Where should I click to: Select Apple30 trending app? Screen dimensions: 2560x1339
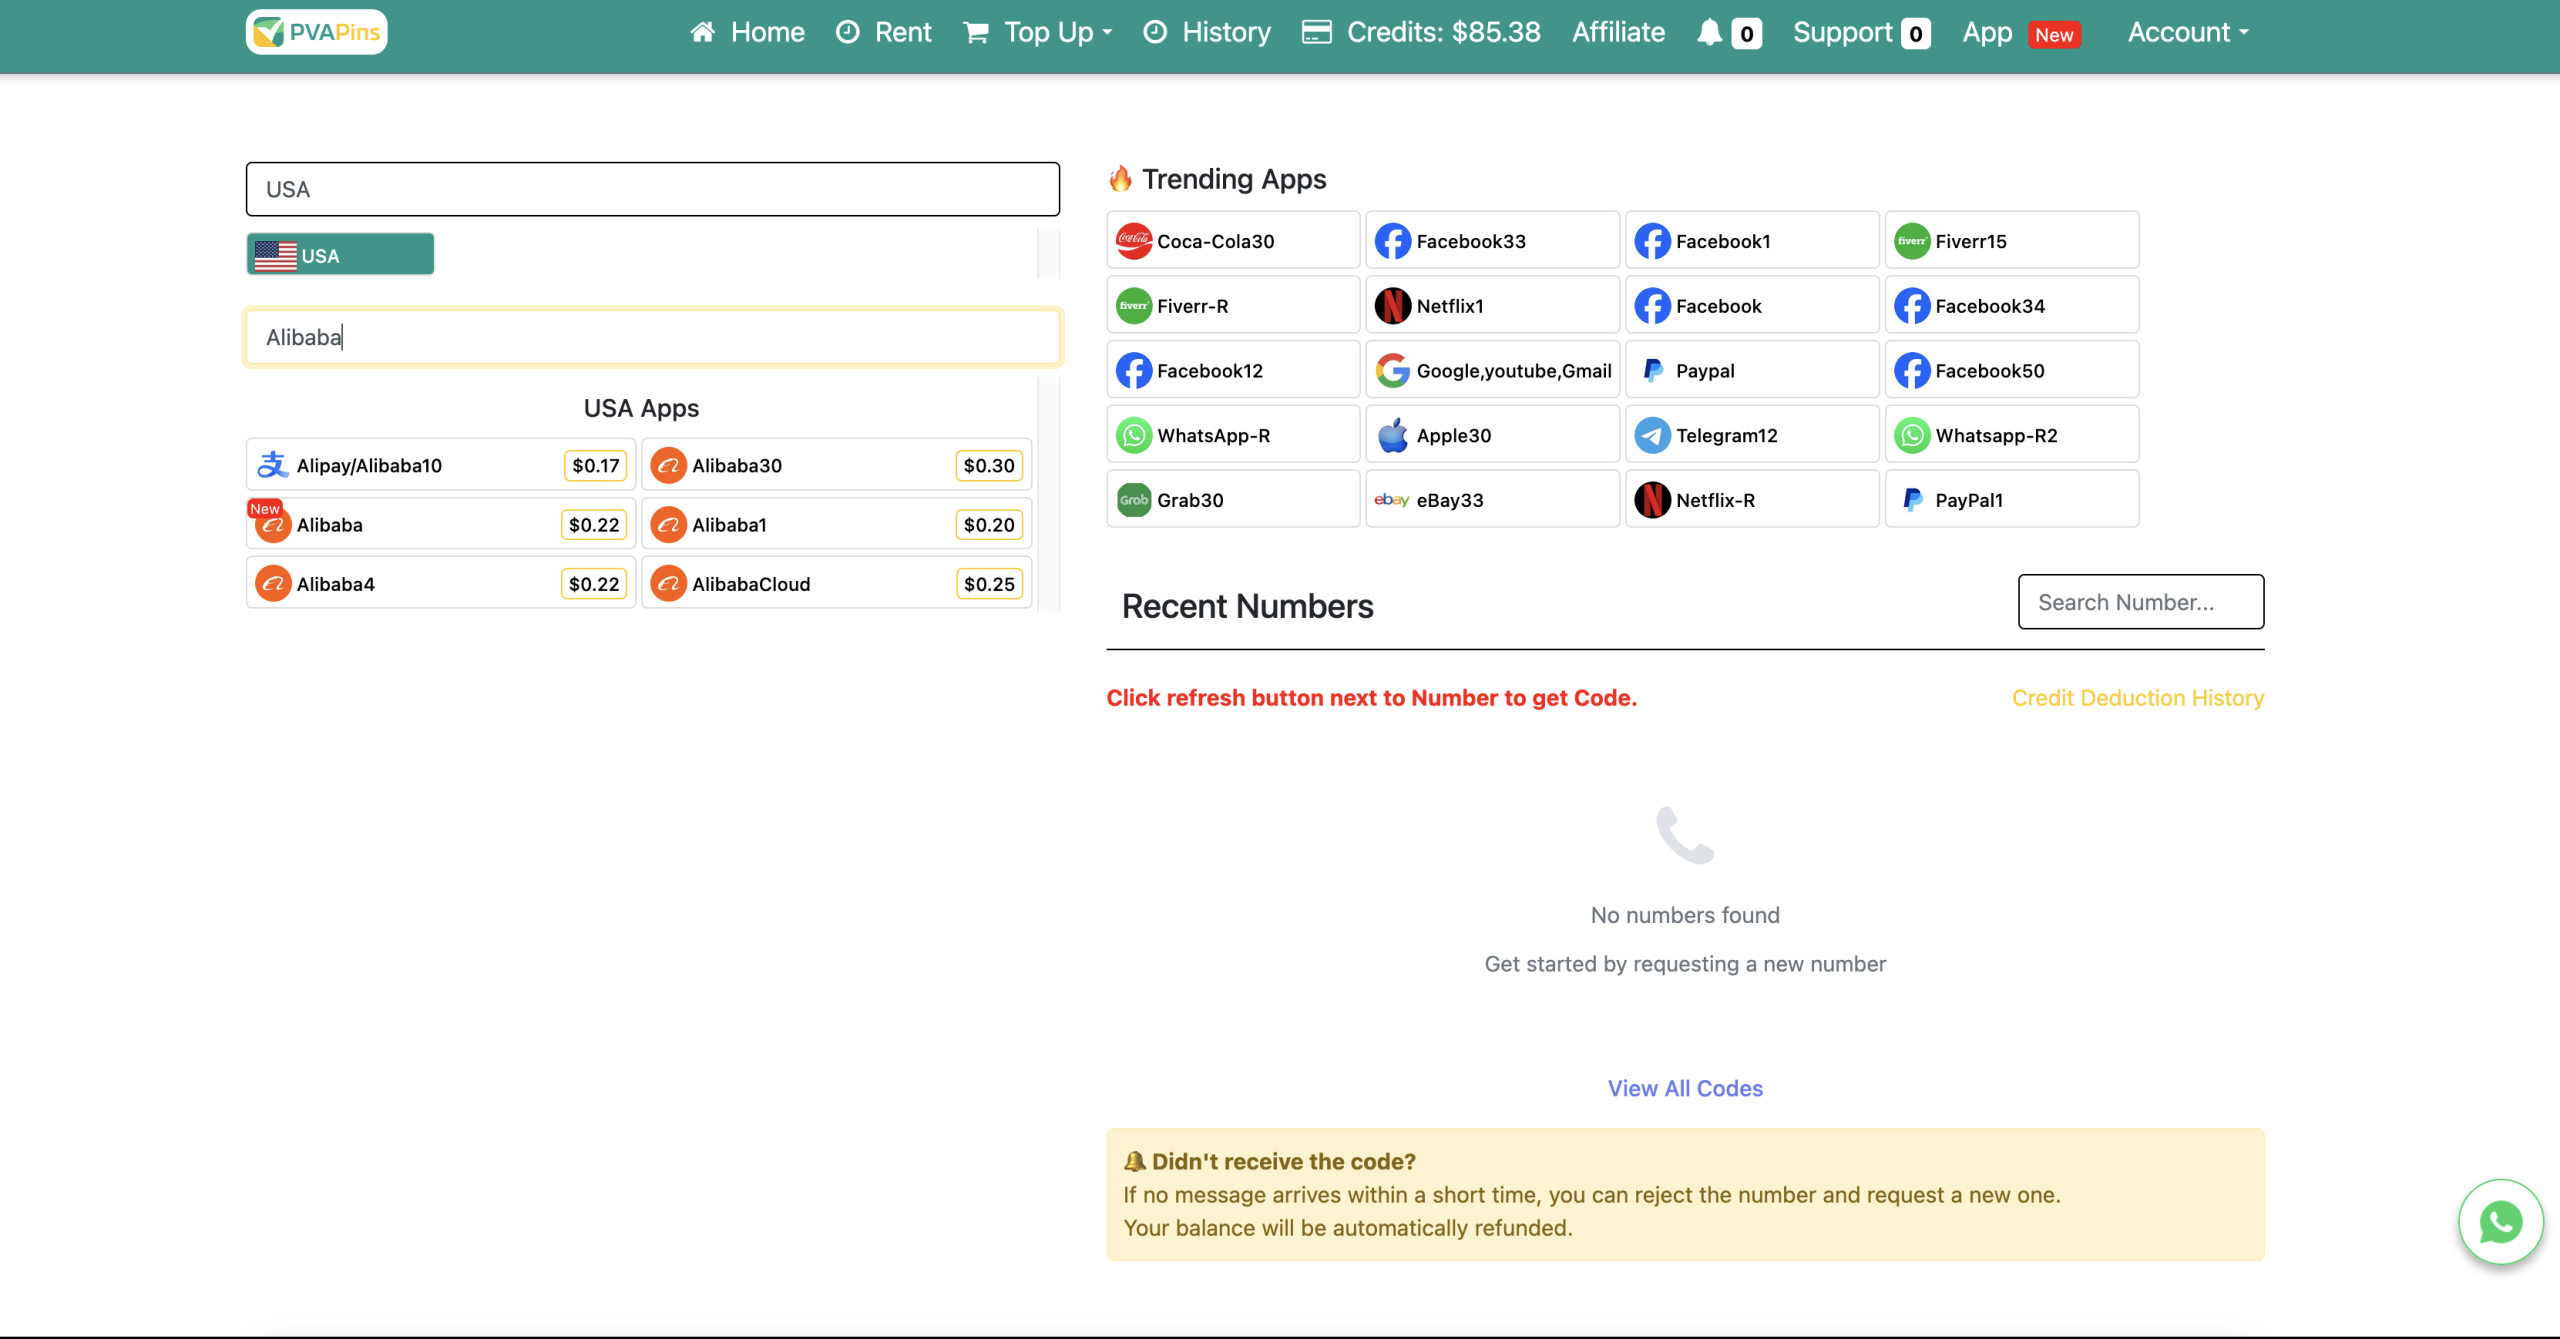point(1492,435)
